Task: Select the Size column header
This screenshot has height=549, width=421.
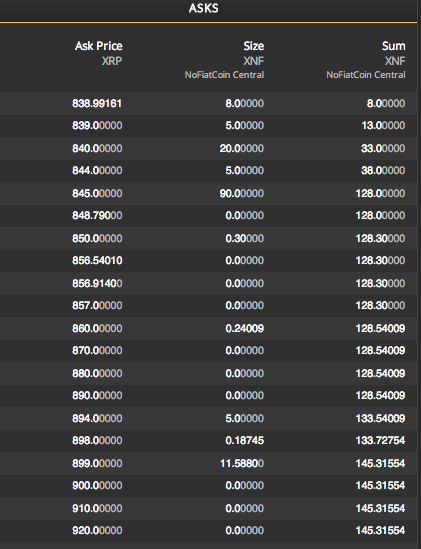Action: click(x=254, y=46)
